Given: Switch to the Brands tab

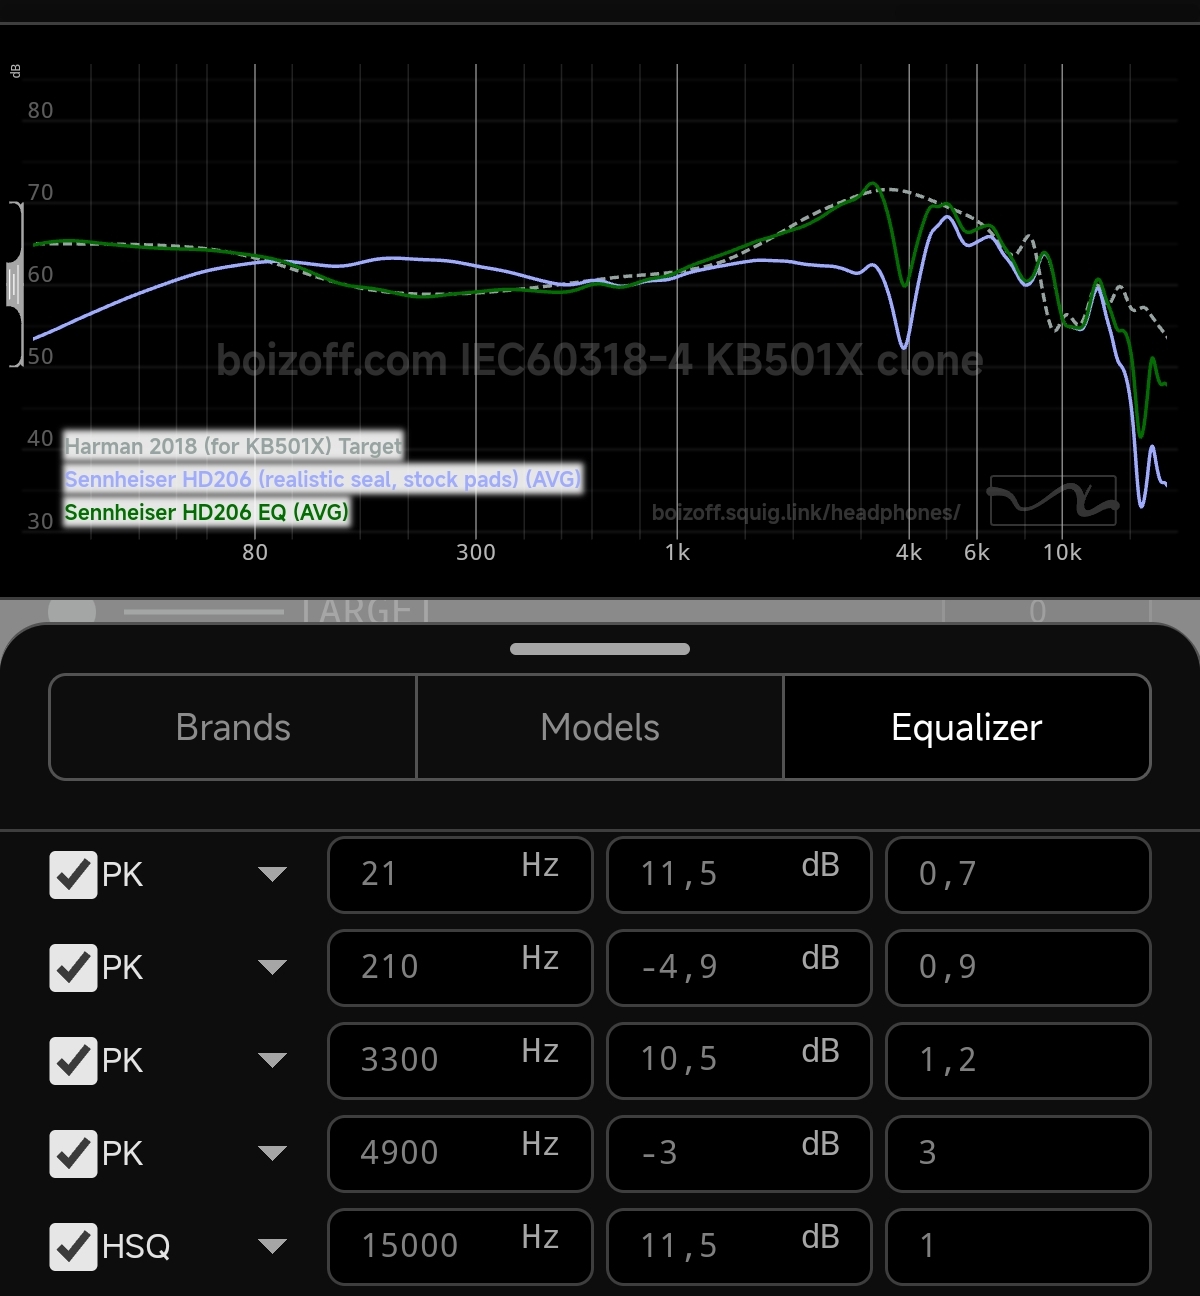Looking at the screenshot, I should coord(233,727).
